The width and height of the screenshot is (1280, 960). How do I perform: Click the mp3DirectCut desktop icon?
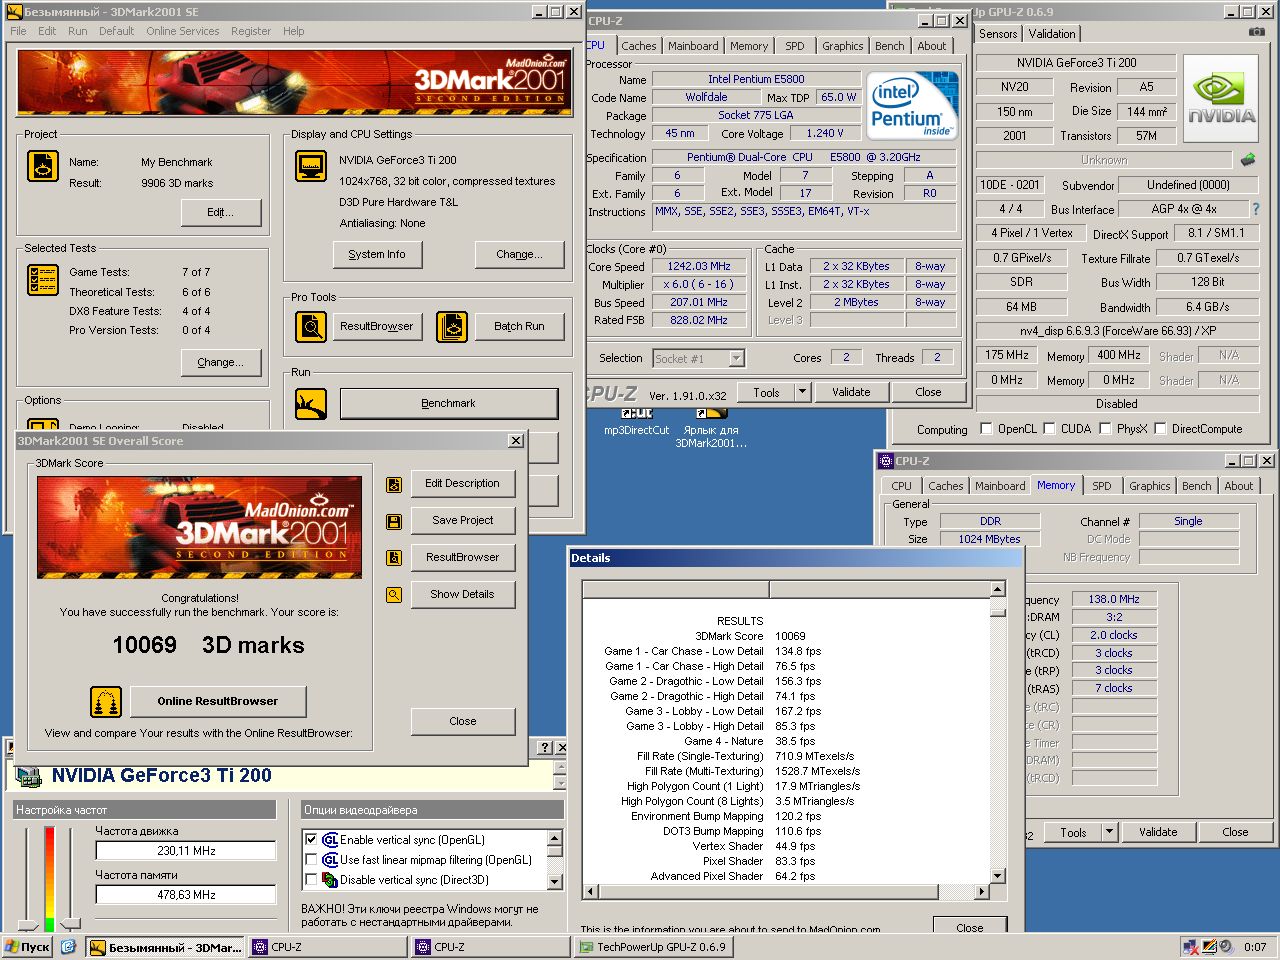click(x=636, y=421)
